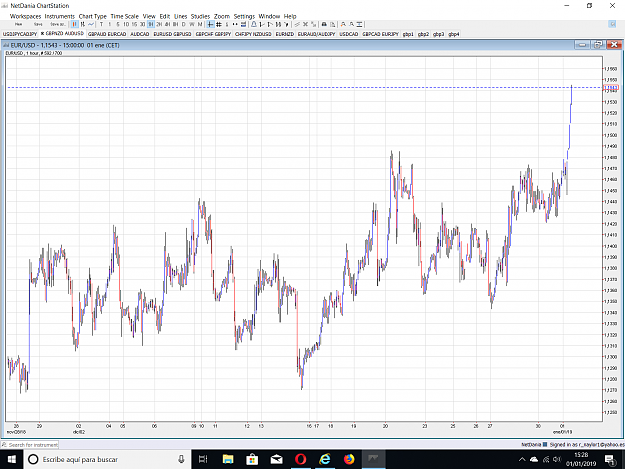Switch to GBPAUD EURCAD workspace tab

(x=107, y=34)
